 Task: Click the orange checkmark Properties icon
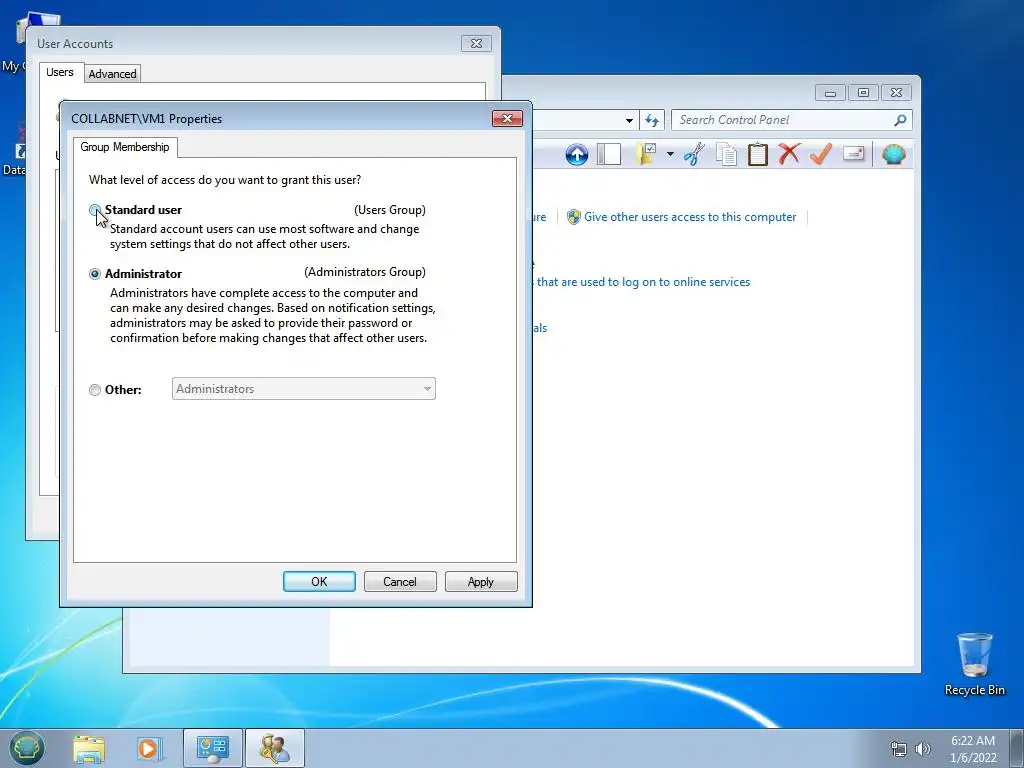(821, 155)
